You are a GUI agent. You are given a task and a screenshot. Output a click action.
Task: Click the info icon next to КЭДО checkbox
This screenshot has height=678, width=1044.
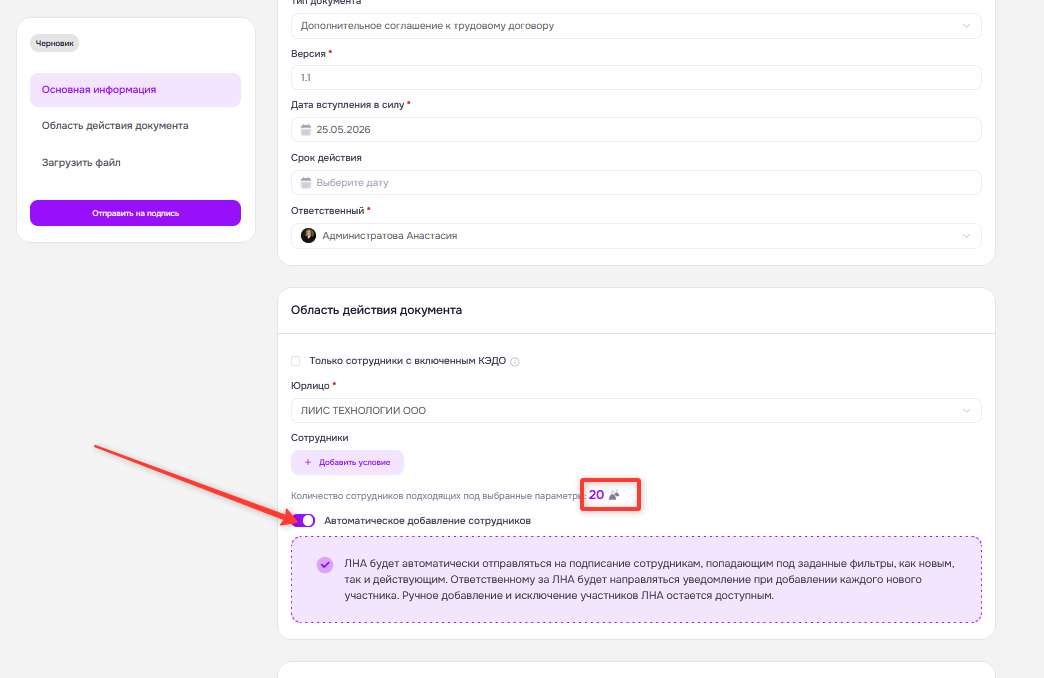click(515, 362)
